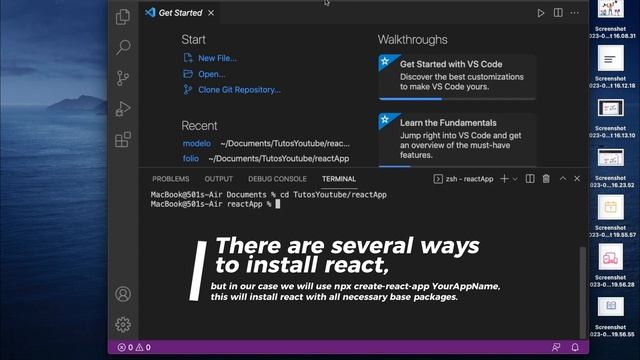The height and width of the screenshot is (360, 640).
Task: Click into the terminal prompt line
Action: pos(215,204)
